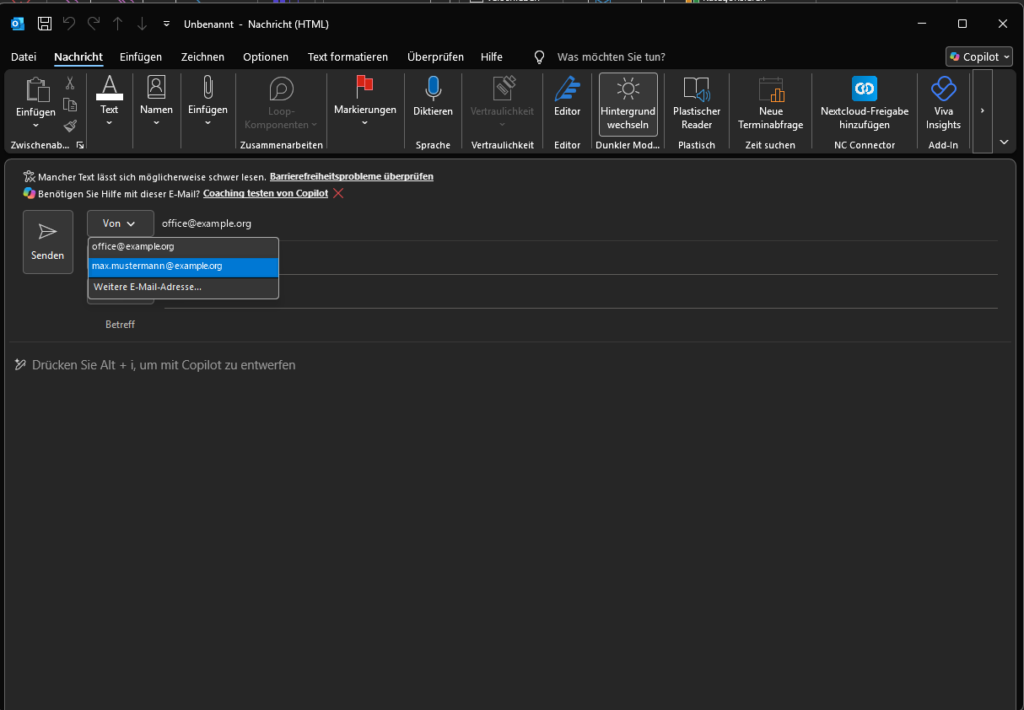This screenshot has height=710, width=1024.
Task: Switch to Text formatieren tab
Action: [348, 57]
